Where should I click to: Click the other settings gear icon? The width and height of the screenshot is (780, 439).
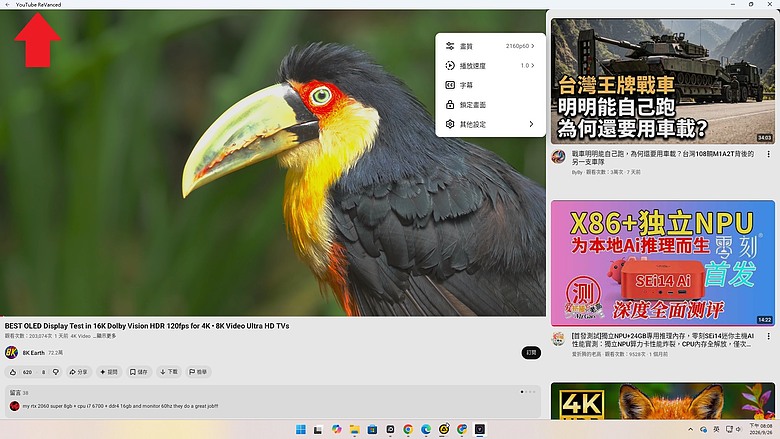450,124
